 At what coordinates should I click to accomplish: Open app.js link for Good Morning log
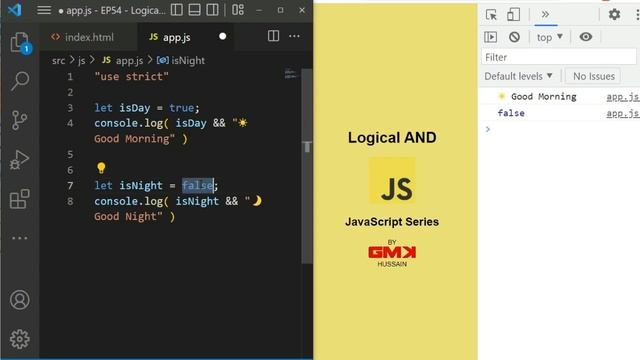tap(622, 97)
